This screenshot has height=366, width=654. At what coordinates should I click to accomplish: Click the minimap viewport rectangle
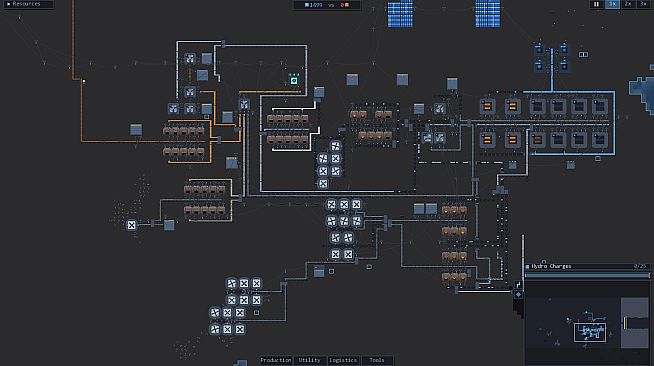click(x=590, y=332)
